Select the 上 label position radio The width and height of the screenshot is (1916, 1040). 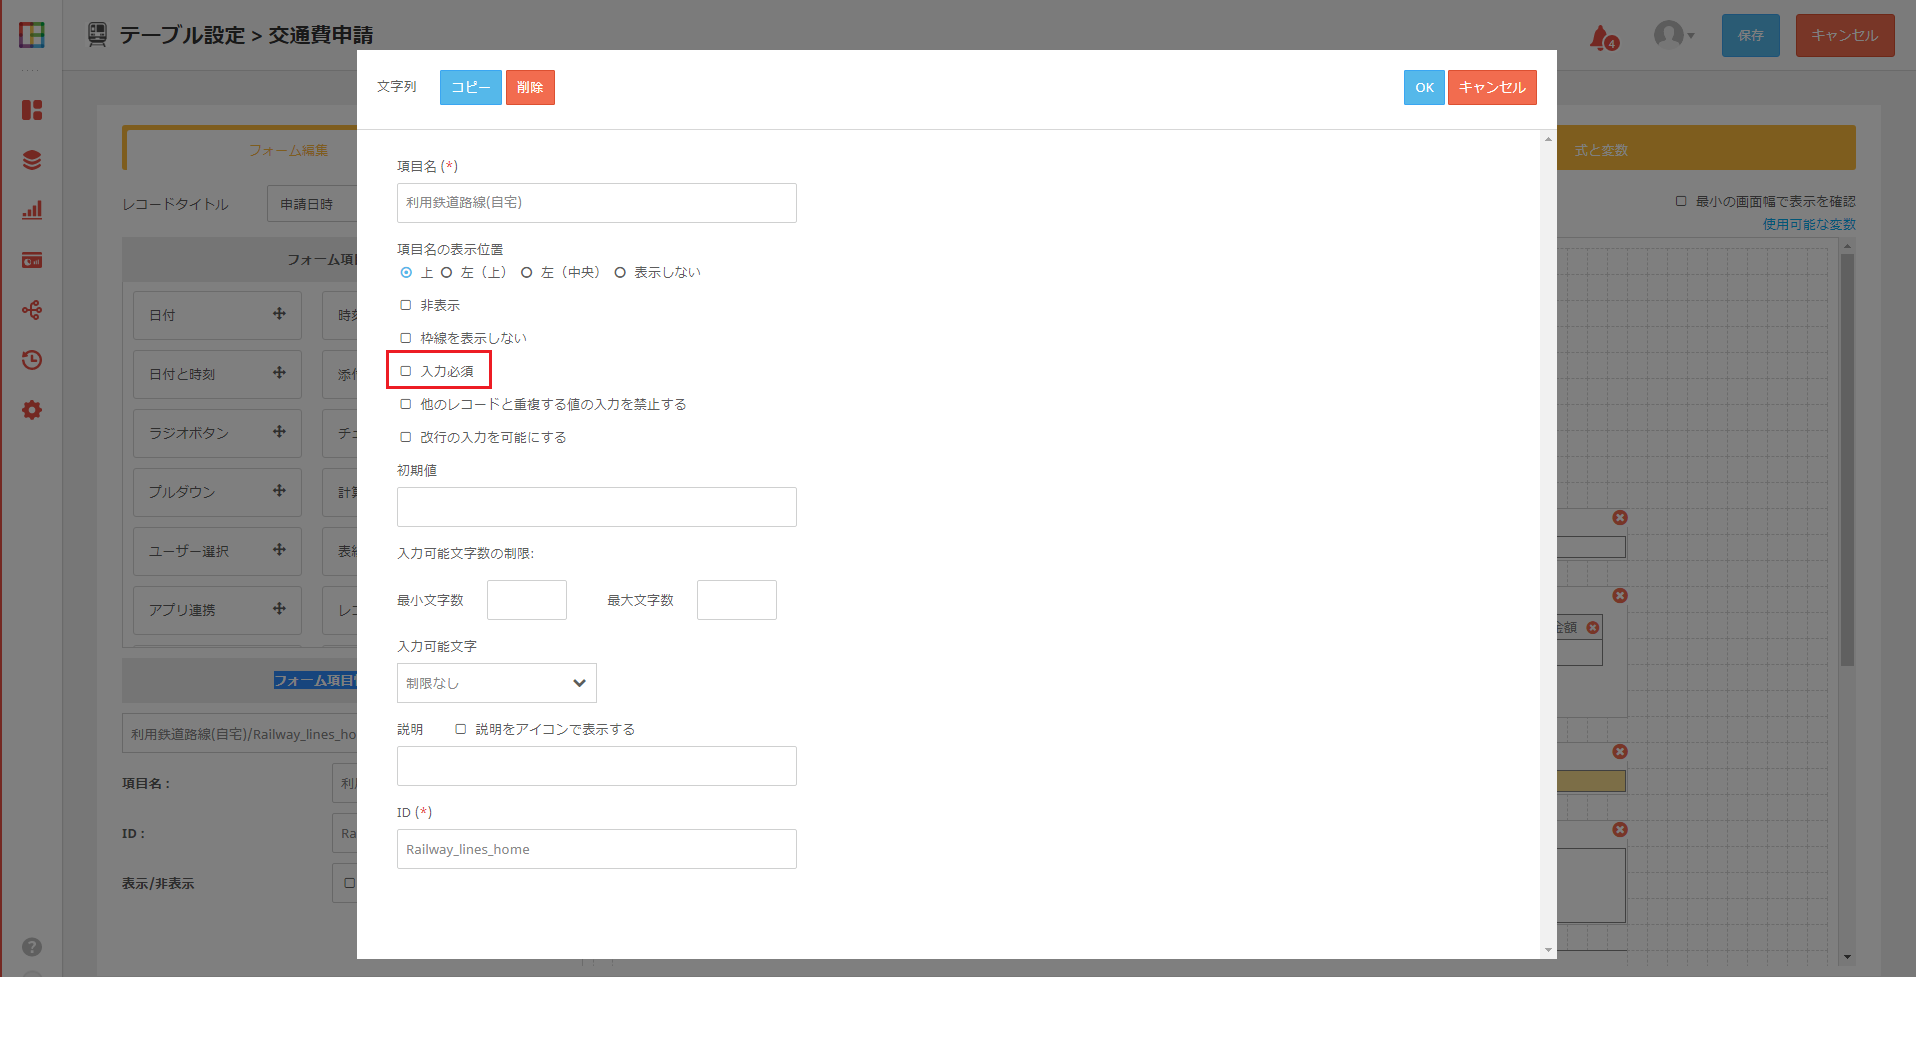tap(406, 273)
